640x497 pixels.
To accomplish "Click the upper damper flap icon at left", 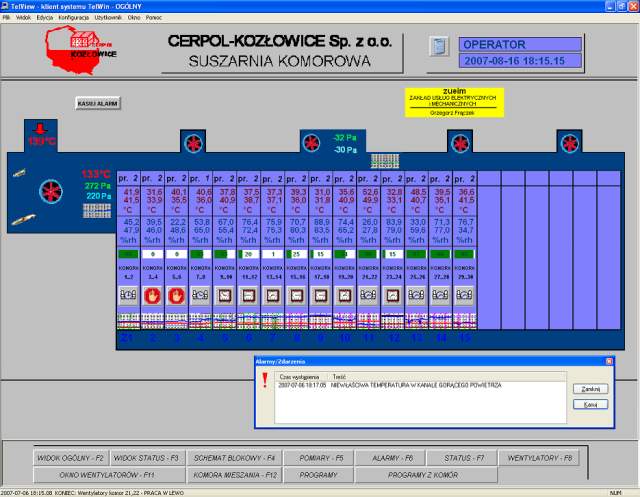I will pos(19,173).
